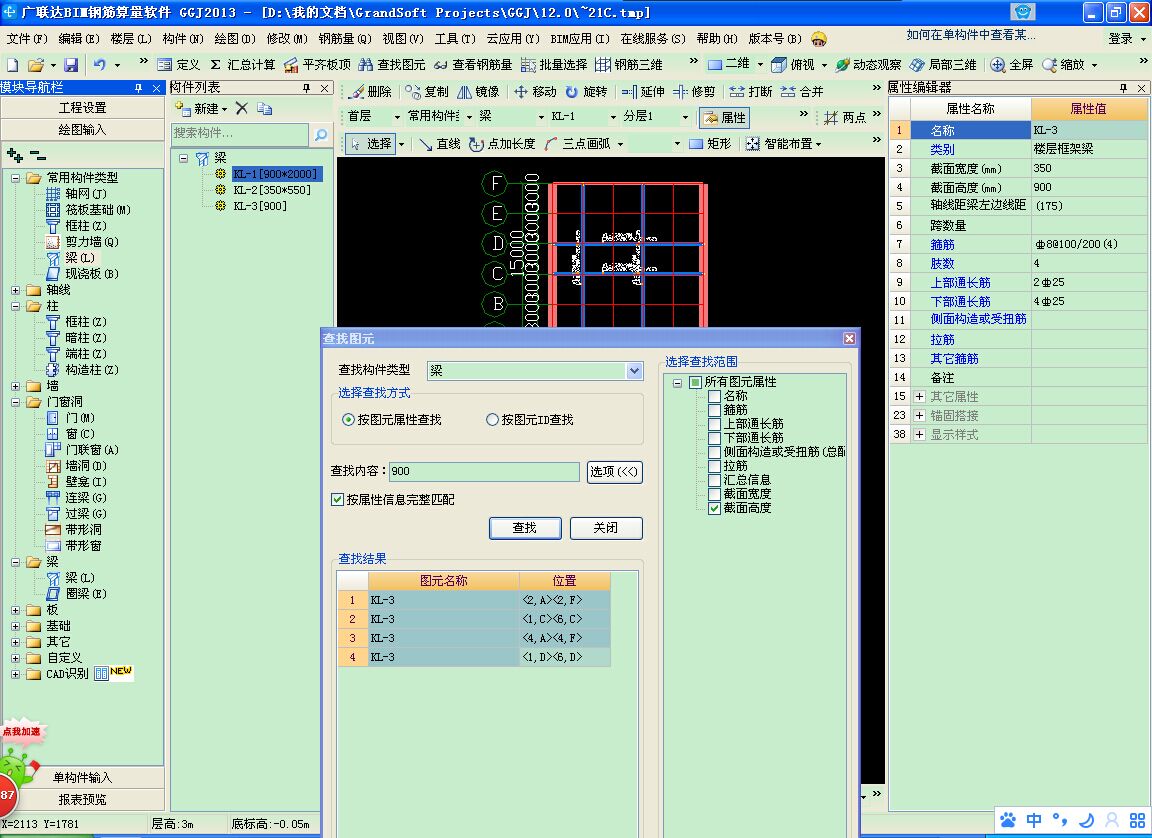
Task: Click the delete X icon in 构件列表 toolbar
Action: pyautogui.click(x=242, y=109)
